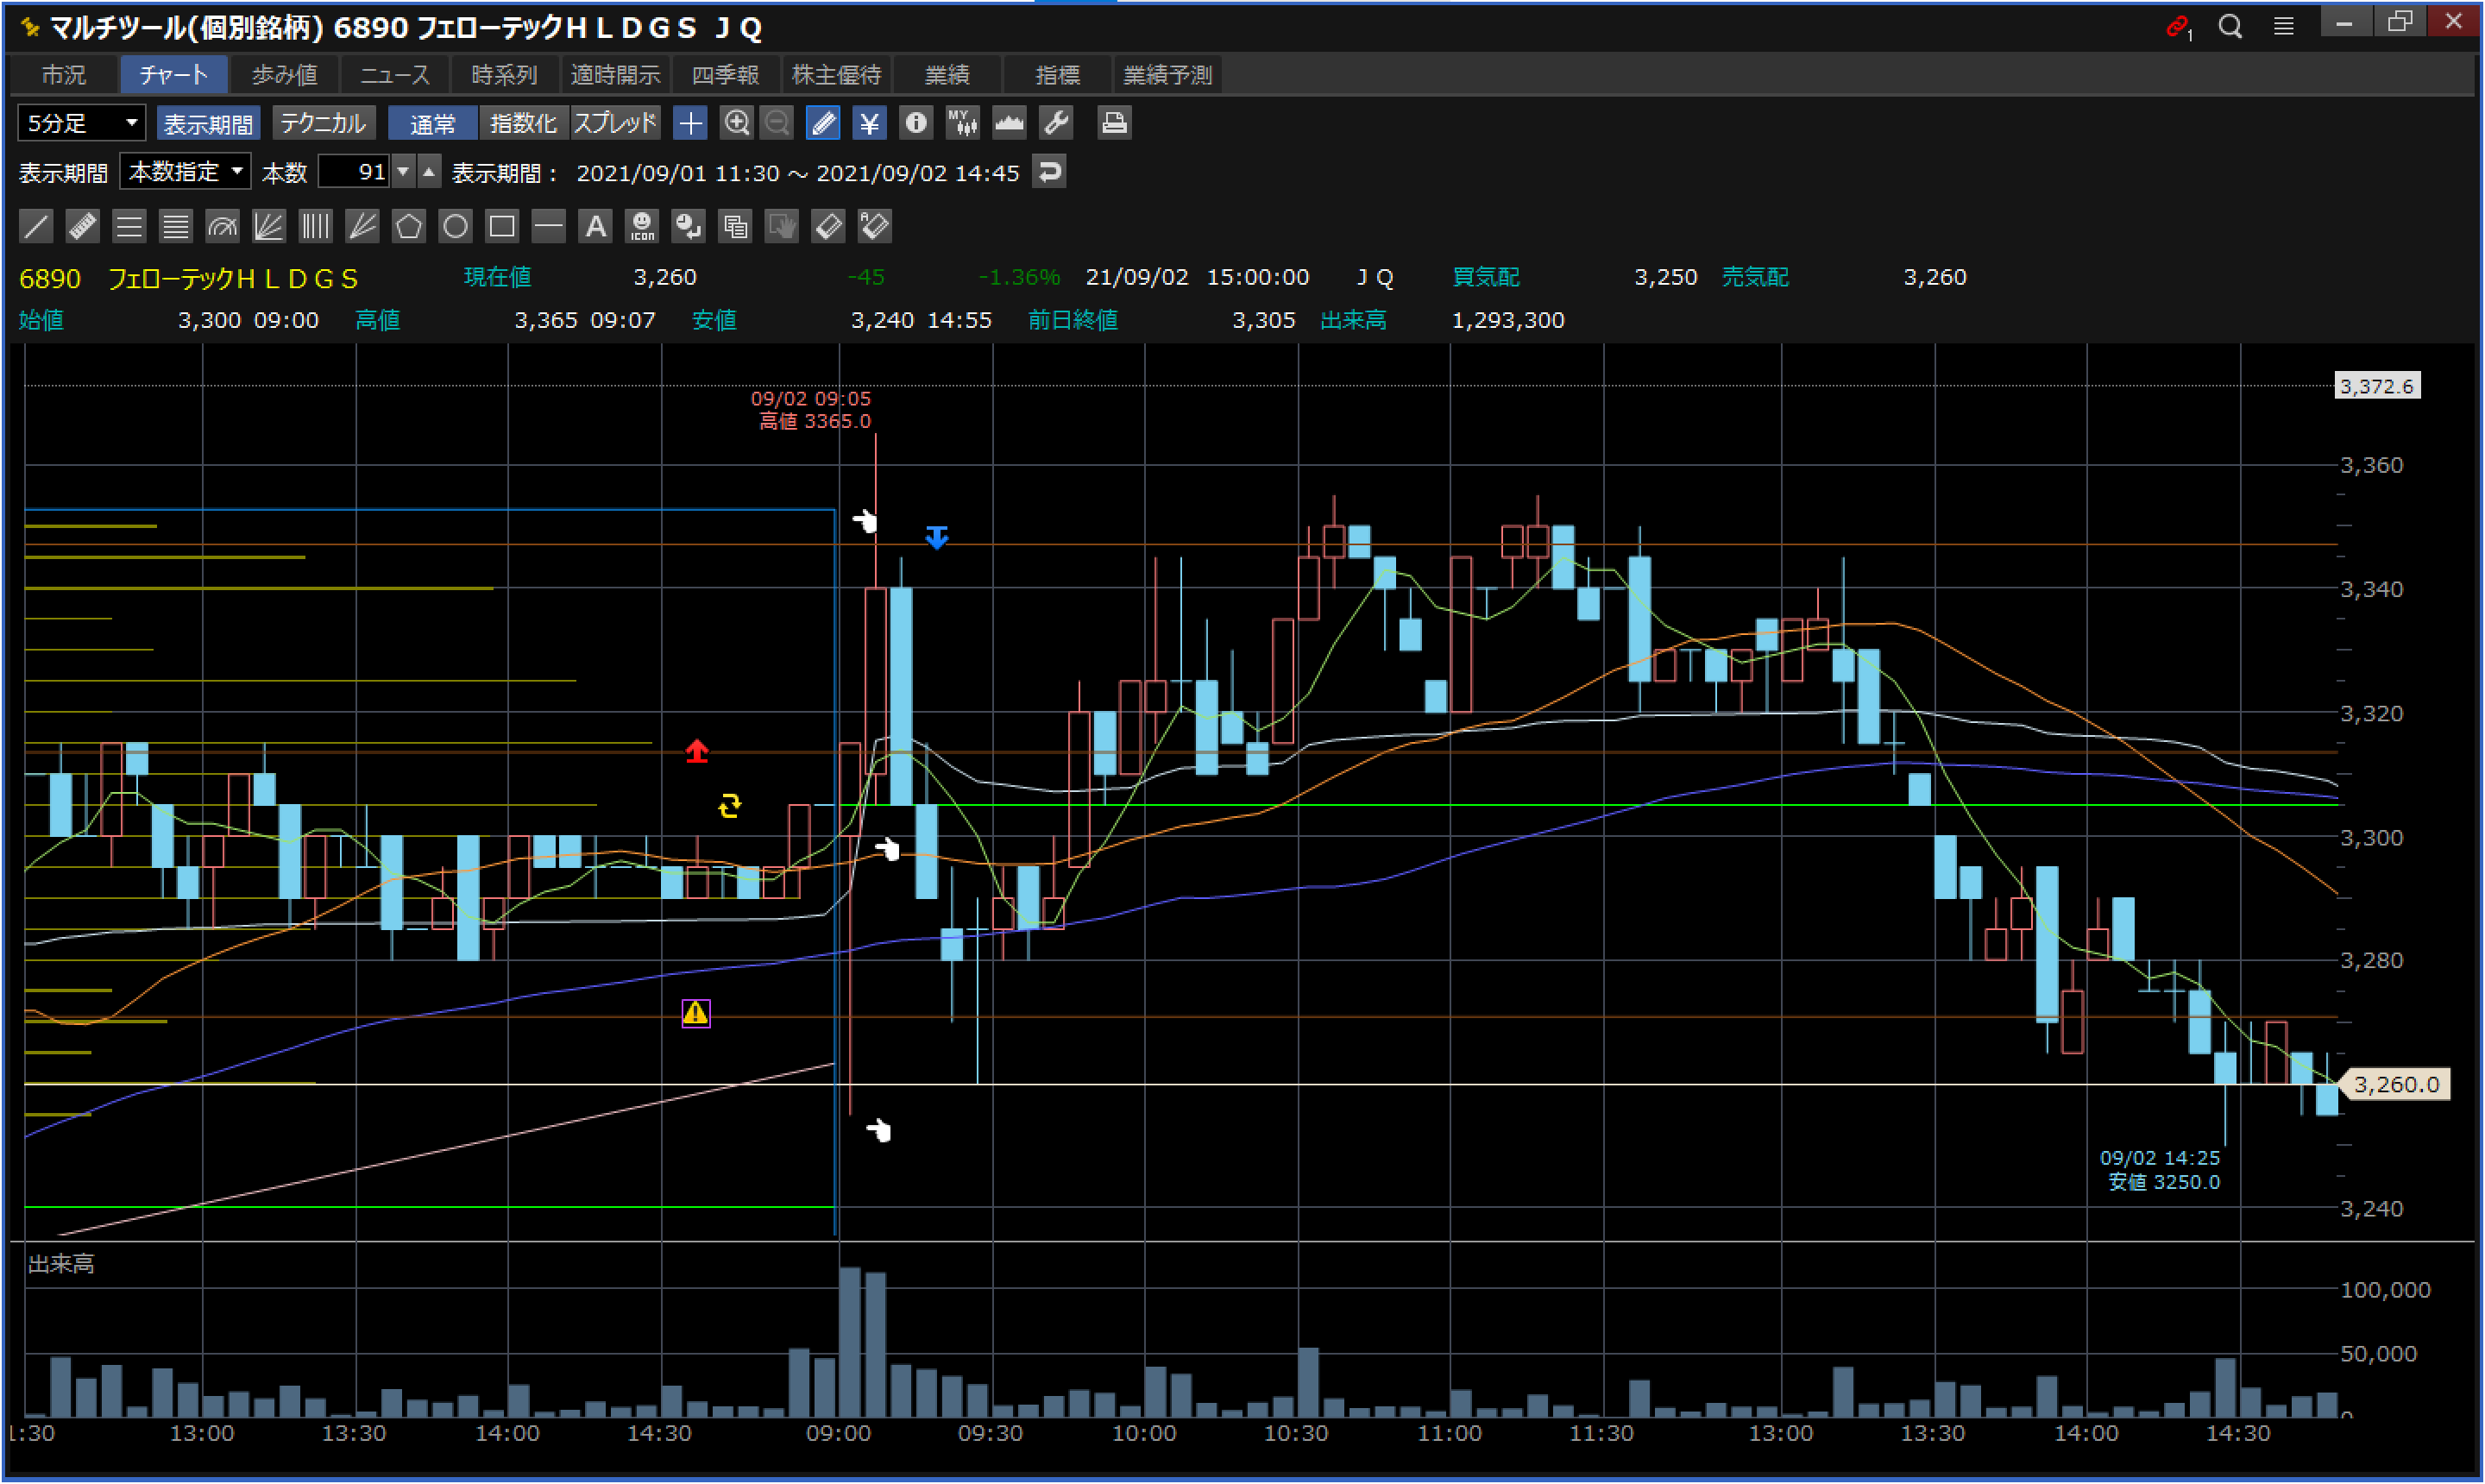2485x1484 pixels.
Task: Click the eraser drawing-delete tool
Action: tap(828, 226)
